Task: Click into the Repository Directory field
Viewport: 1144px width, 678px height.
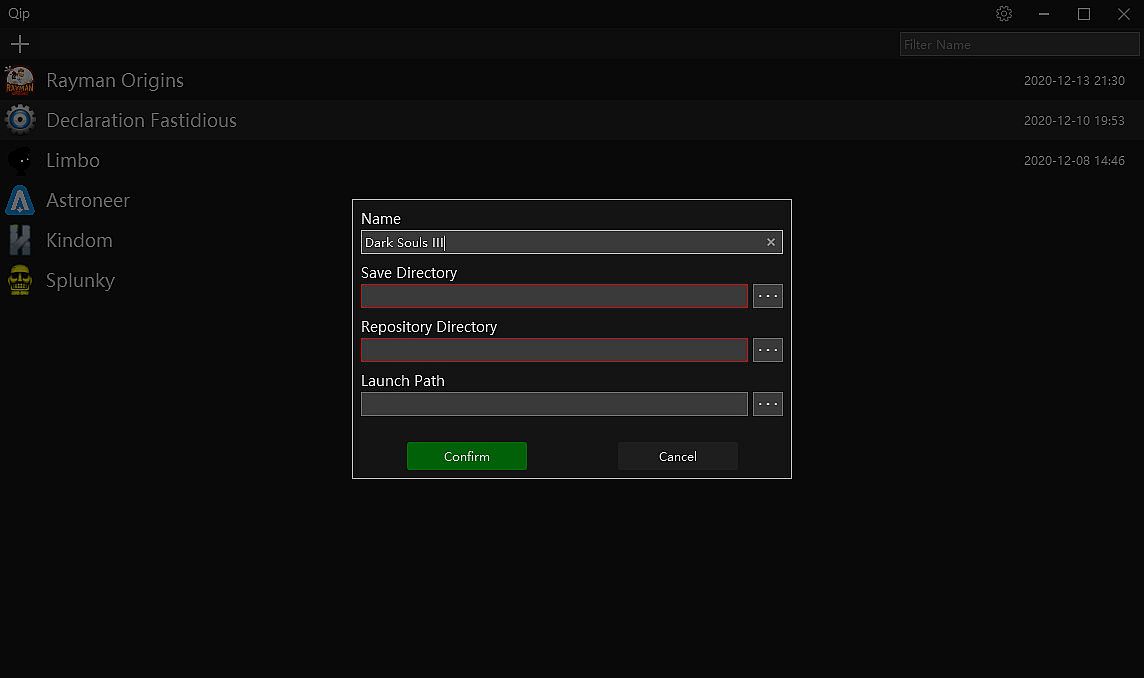Action: tap(554, 350)
